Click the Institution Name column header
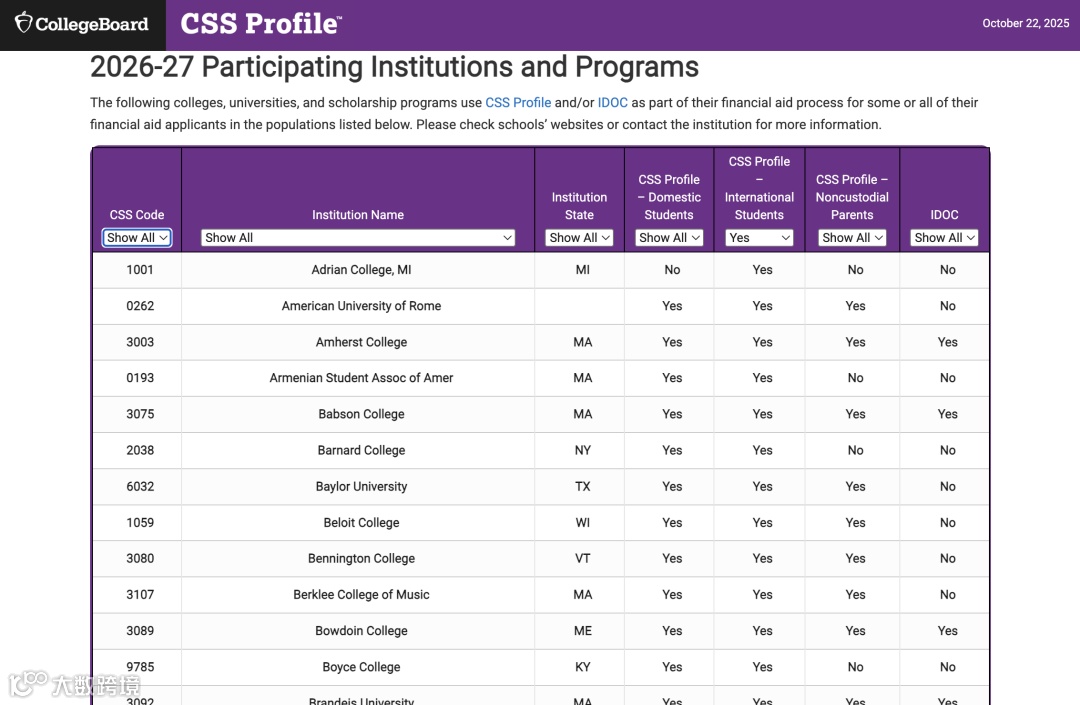 coord(357,215)
